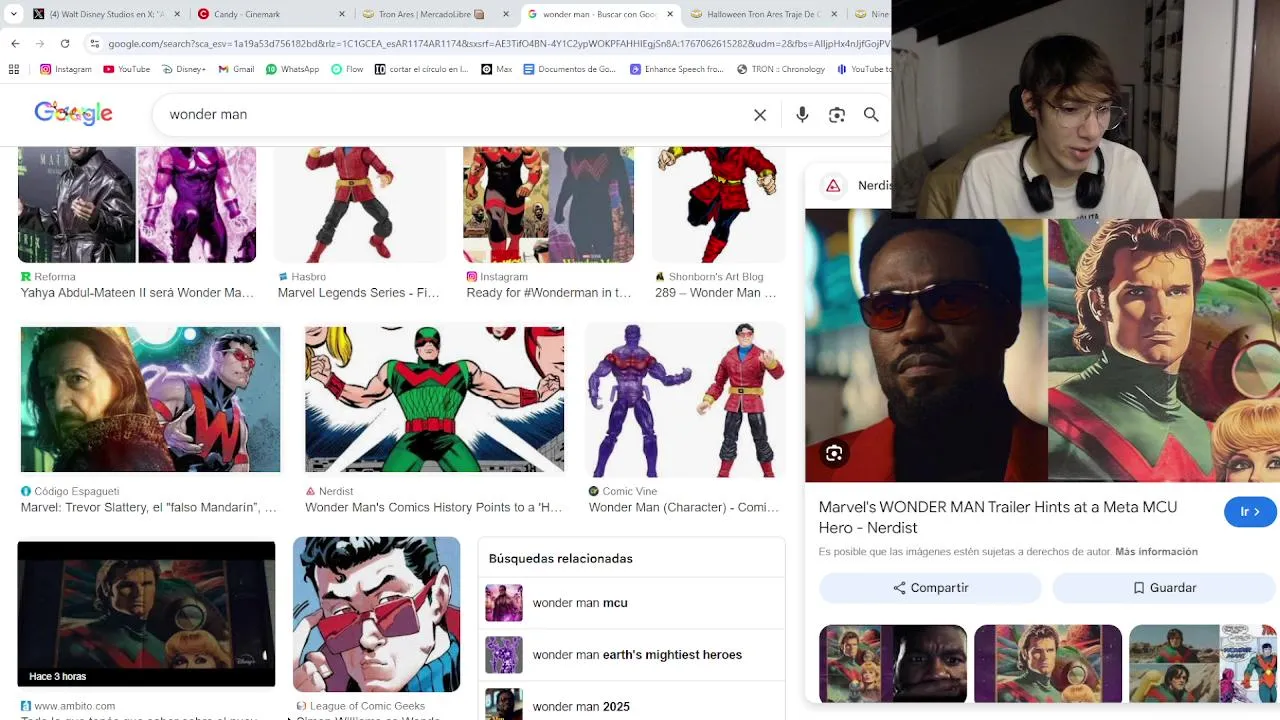Open Instagram Ready for #Wonderman thumbnail
The image size is (1280, 720).
point(548,205)
